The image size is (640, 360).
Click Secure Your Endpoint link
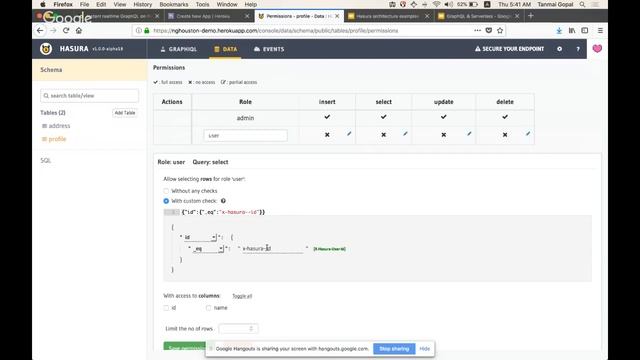(x=509, y=49)
